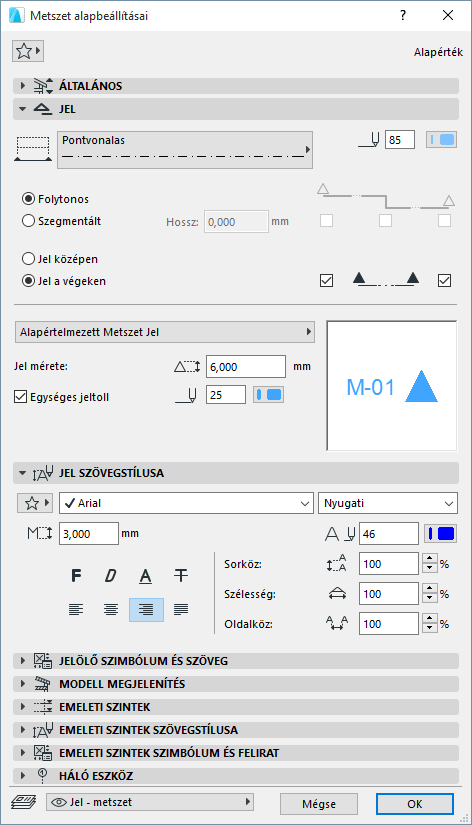This screenshot has width=472, height=825.
Task: Open marker pen color swatch beside 25
Action: (268, 395)
